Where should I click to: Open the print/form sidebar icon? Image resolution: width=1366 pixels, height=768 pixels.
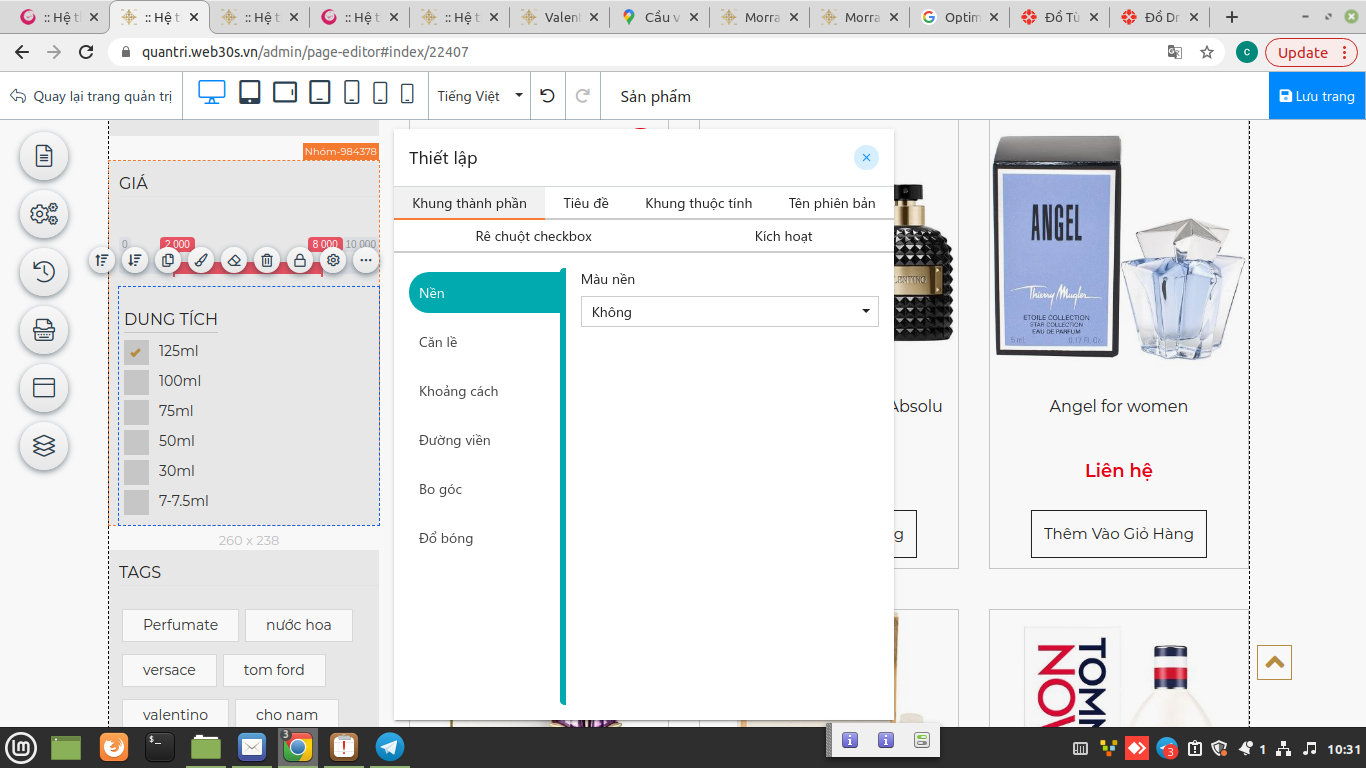click(x=44, y=330)
